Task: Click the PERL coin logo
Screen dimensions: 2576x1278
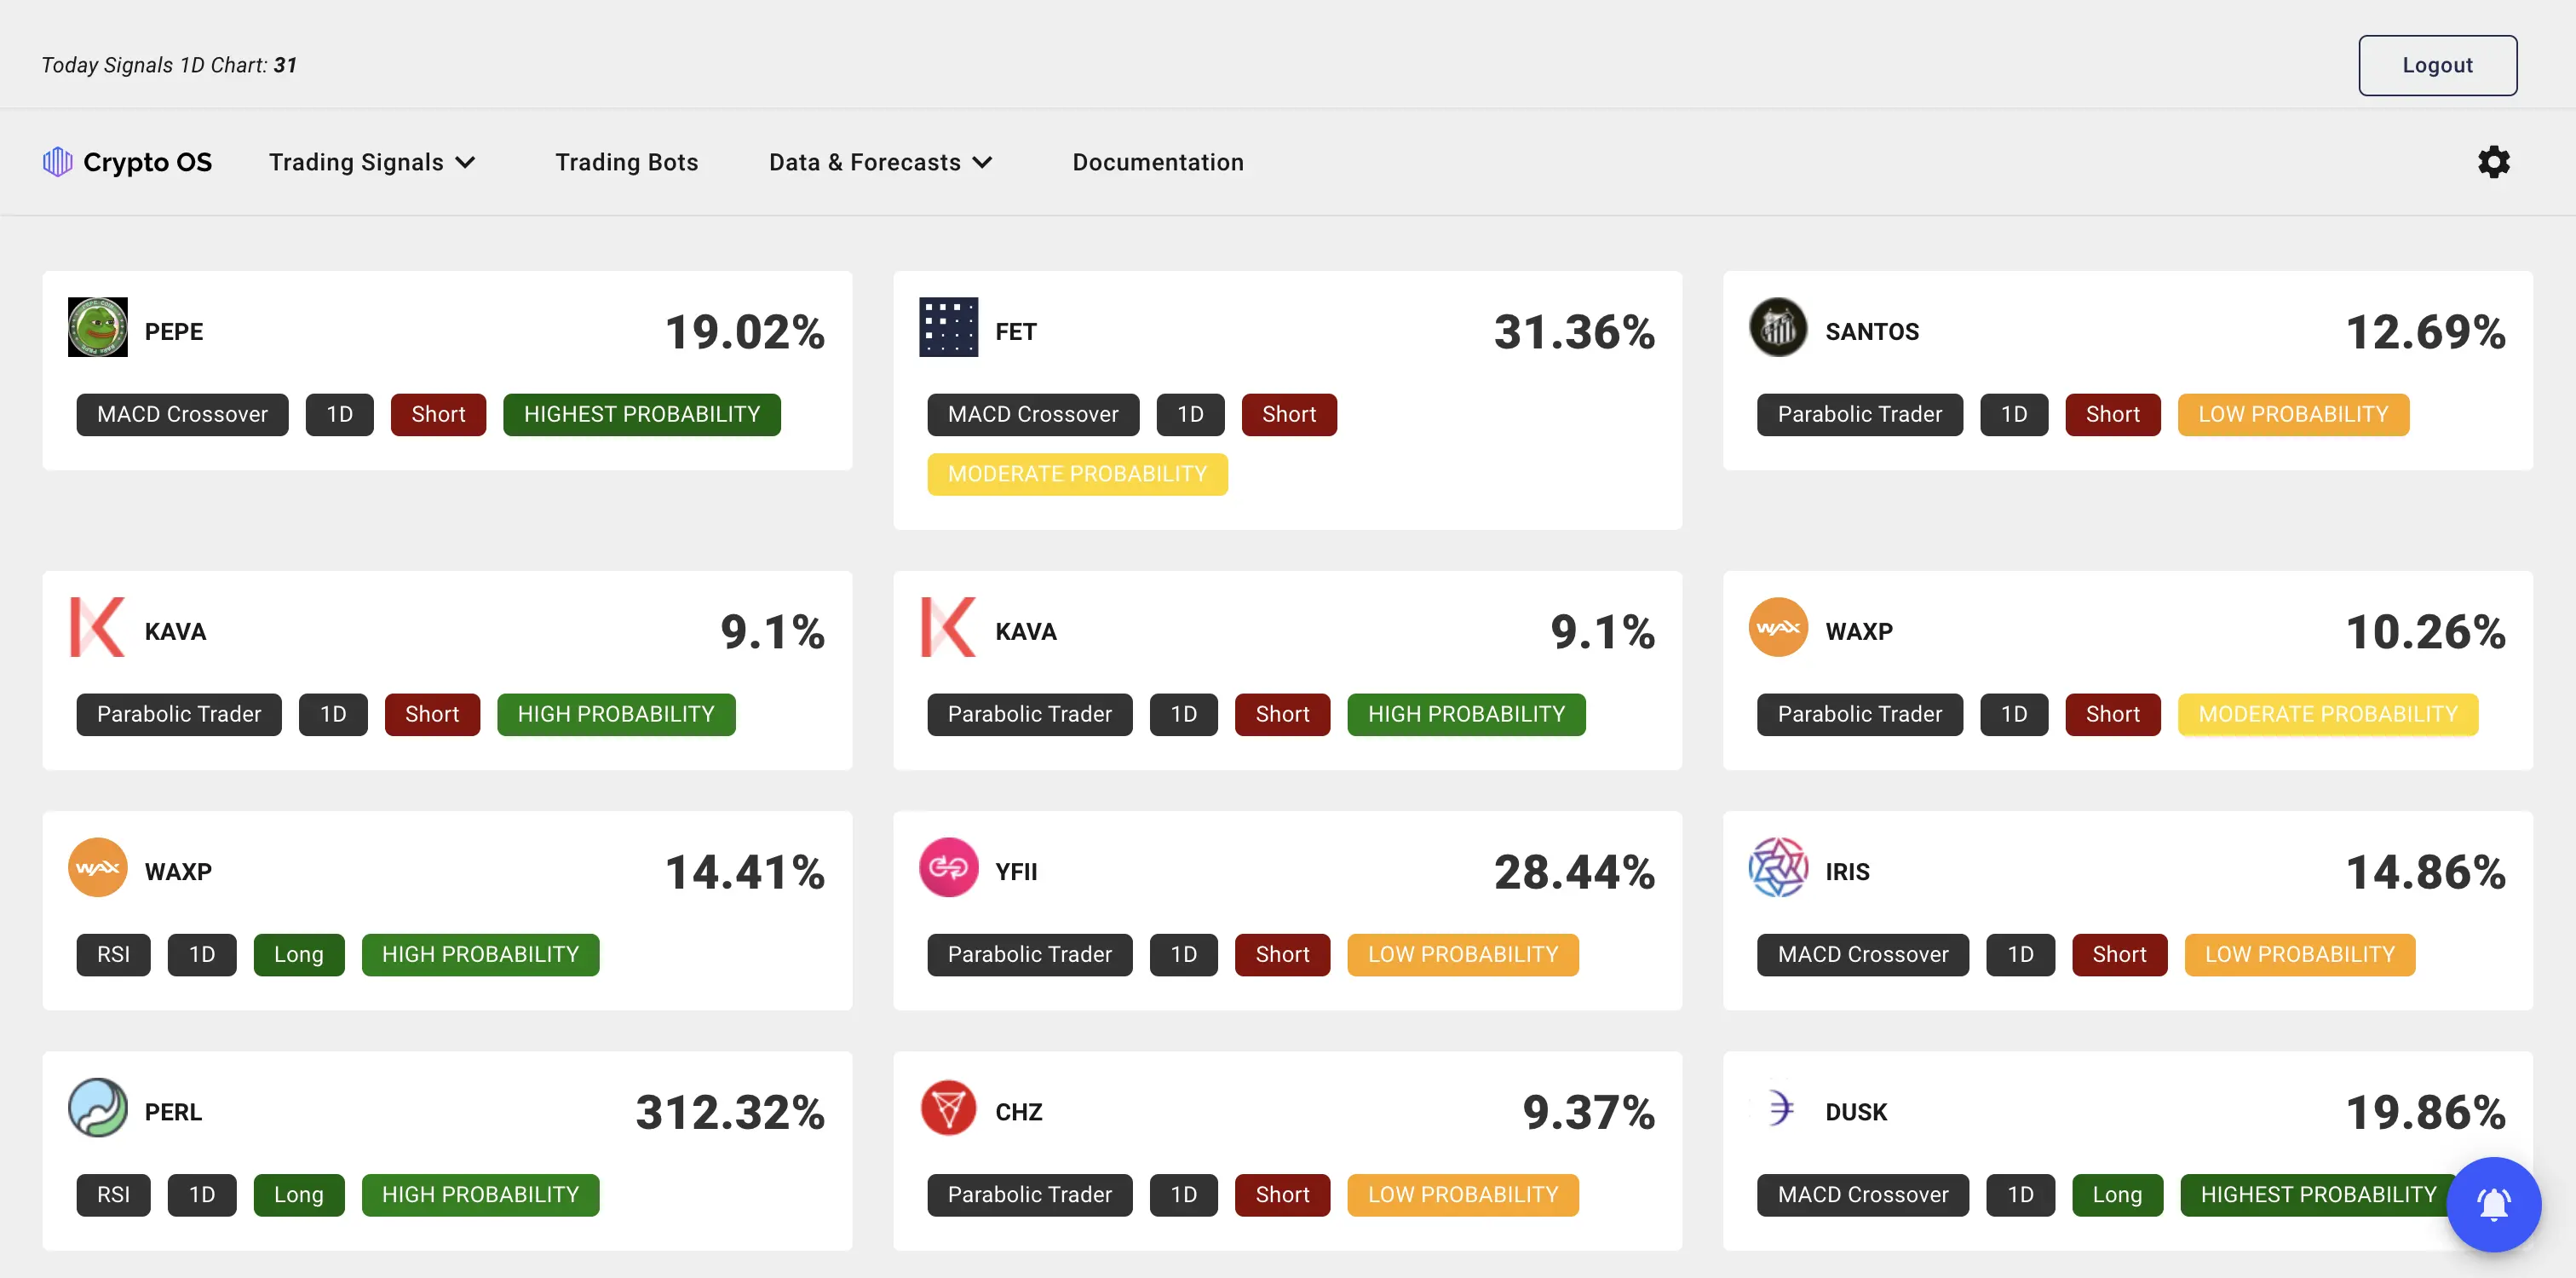Action: [x=97, y=1107]
